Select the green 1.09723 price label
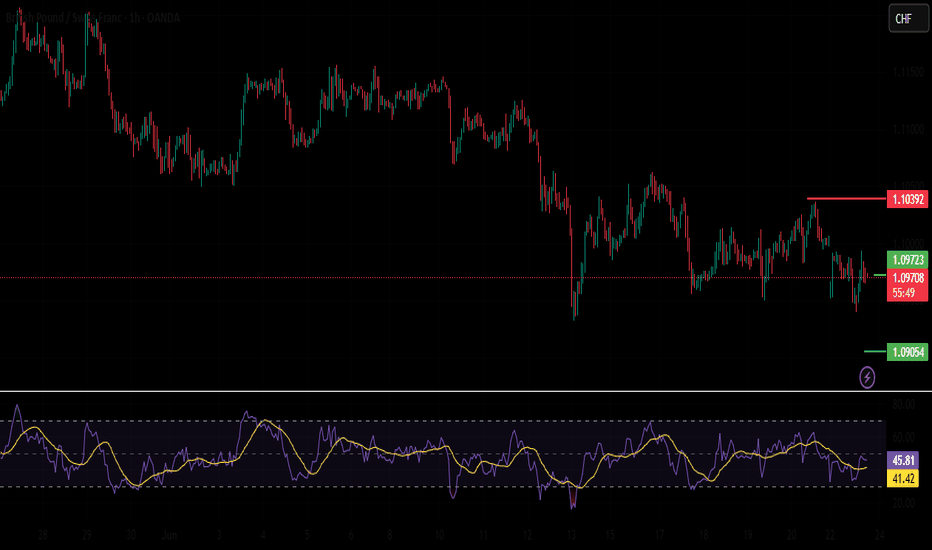This screenshot has width=932, height=550. [x=907, y=260]
